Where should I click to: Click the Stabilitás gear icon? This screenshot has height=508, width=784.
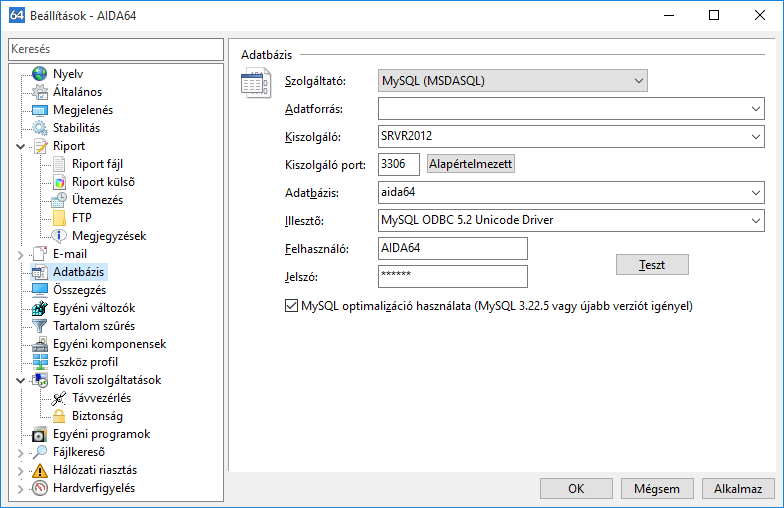(40, 128)
